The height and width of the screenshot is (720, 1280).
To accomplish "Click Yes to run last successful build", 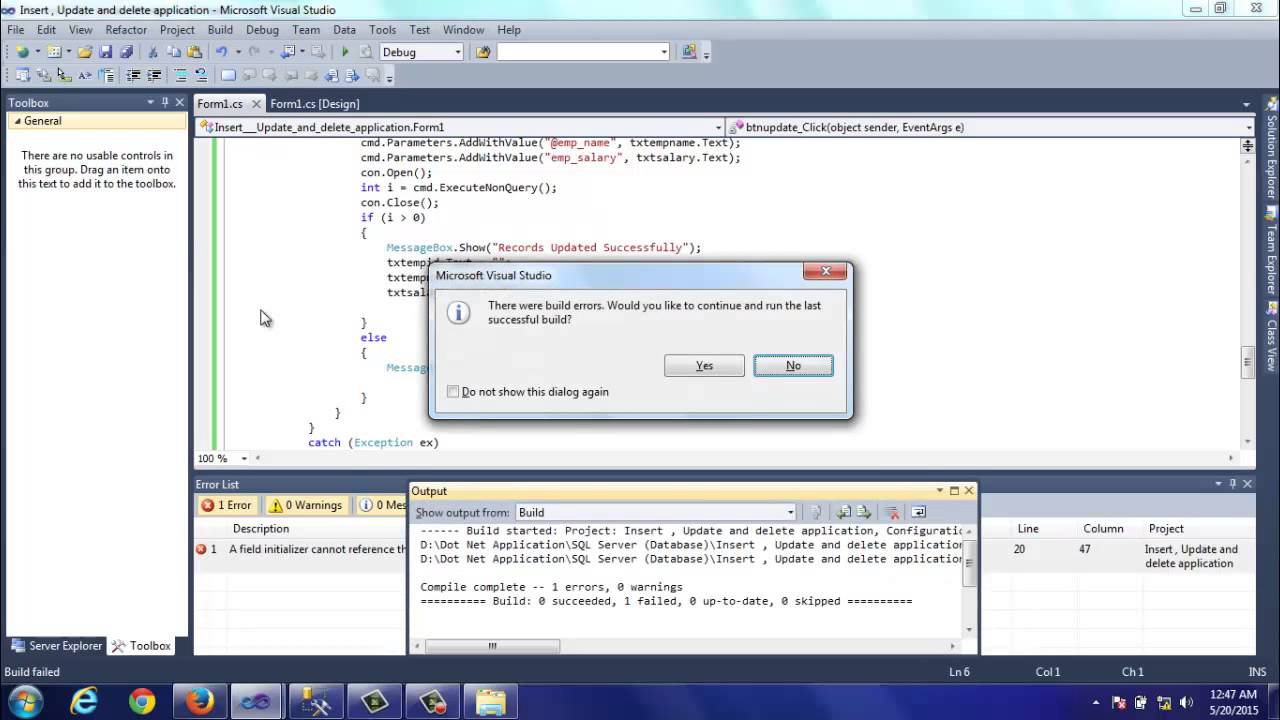I will coord(704,366).
